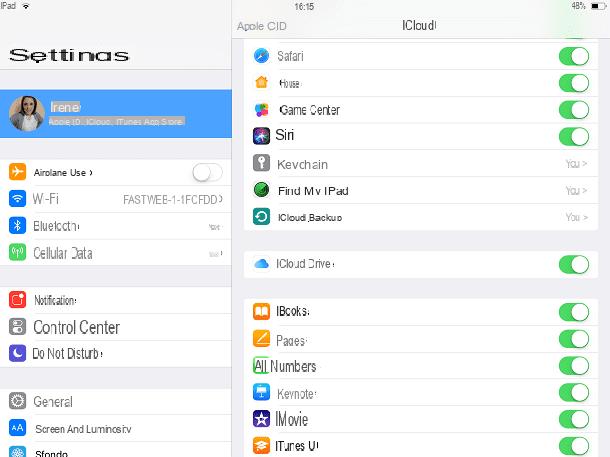Tap the iTunes U icon

point(261,446)
